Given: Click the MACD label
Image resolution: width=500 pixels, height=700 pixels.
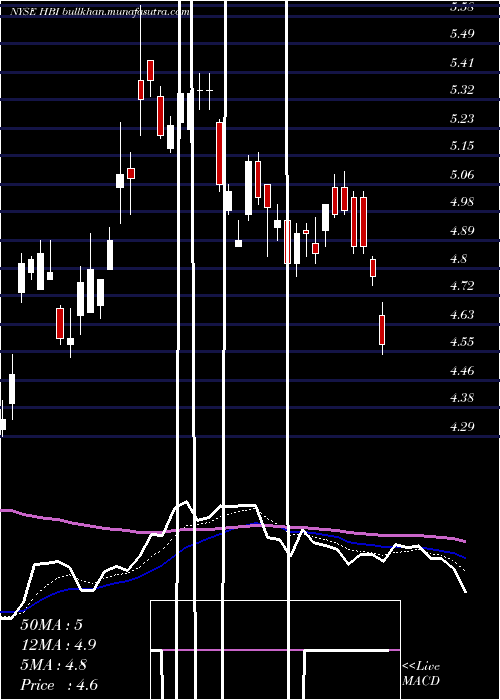Looking at the screenshot, I should coord(421,681).
